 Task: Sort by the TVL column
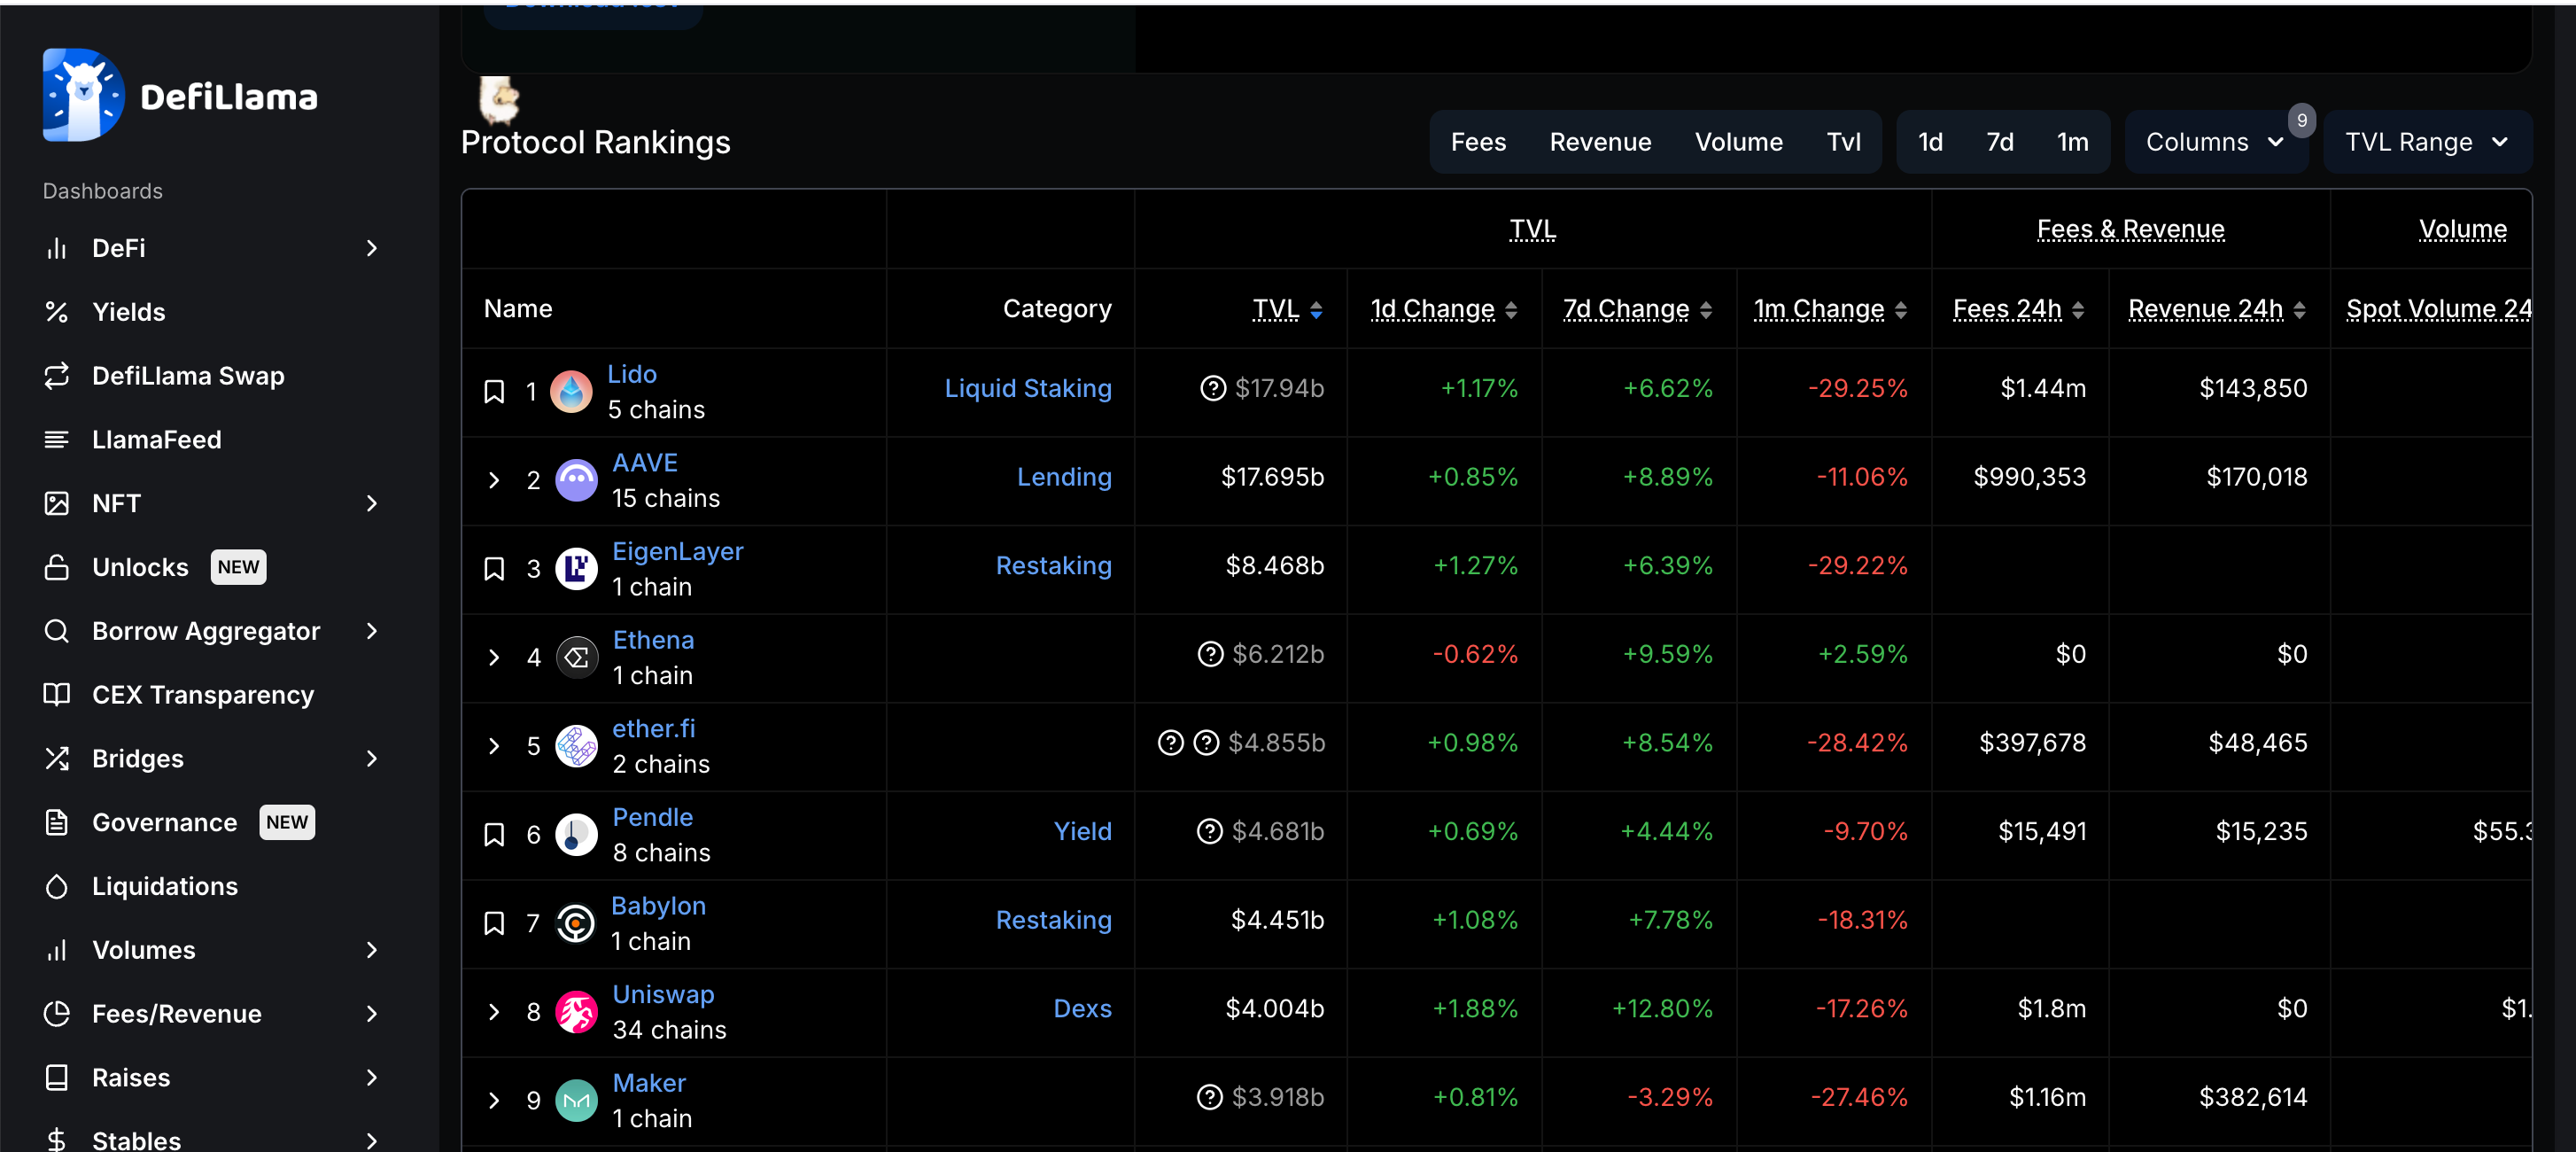[1287, 309]
